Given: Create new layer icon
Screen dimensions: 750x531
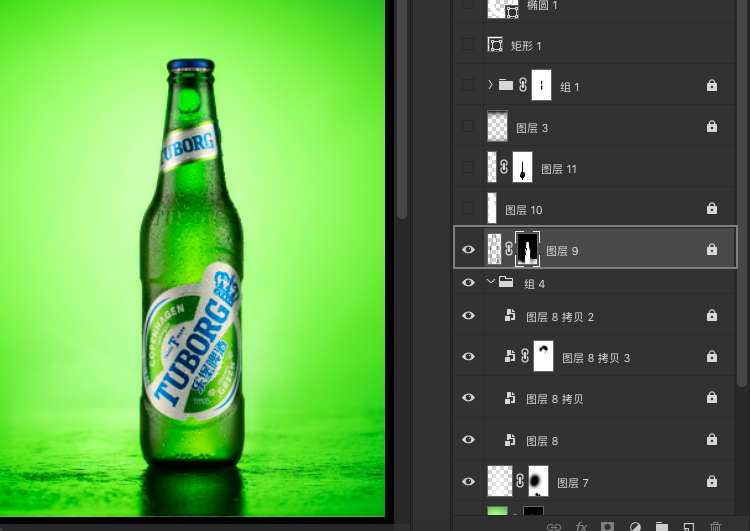Looking at the screenshot, I should (689, 527).
